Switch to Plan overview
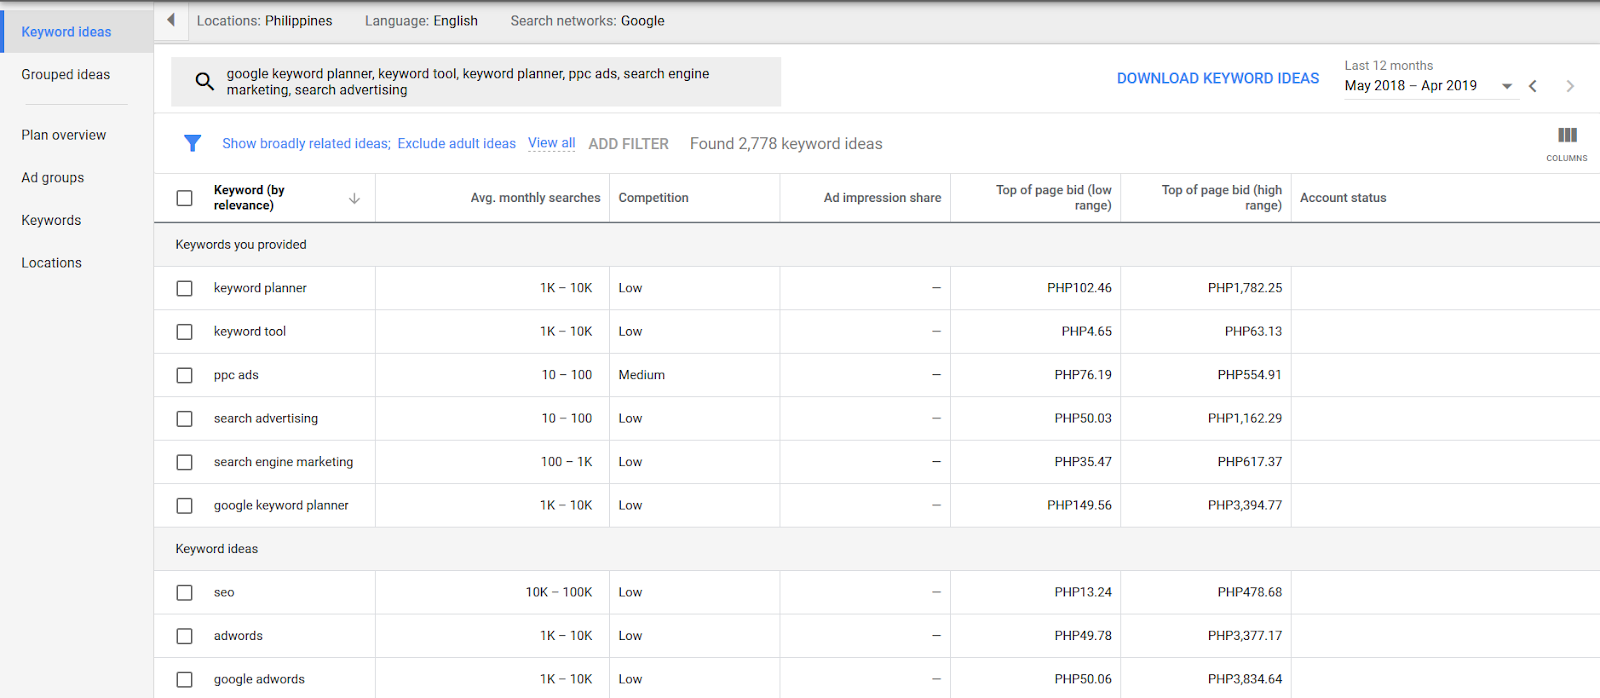Screen dimensions: 1600x698 click(x=64, y=135)
